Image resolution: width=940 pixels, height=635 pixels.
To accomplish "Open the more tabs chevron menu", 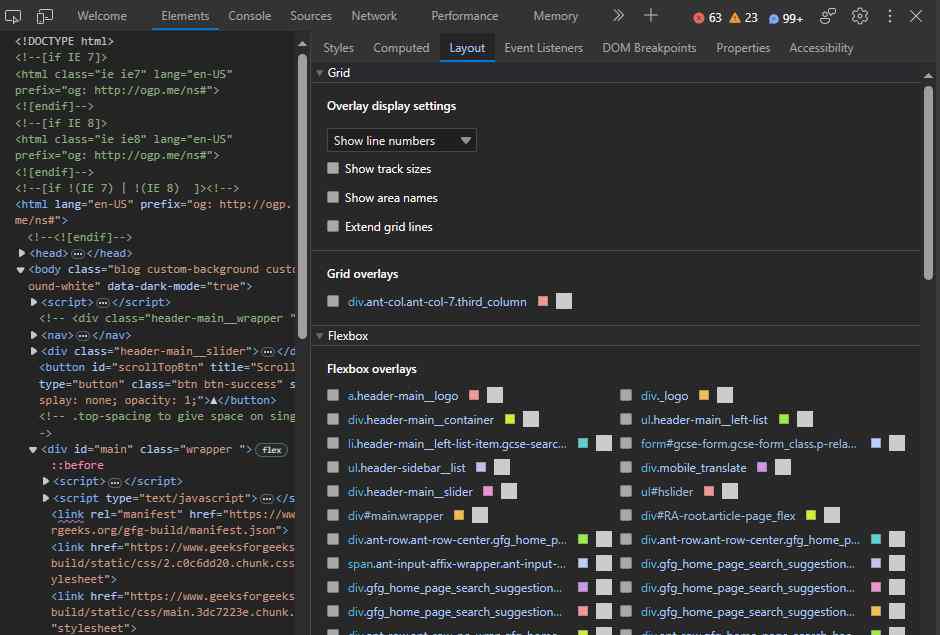I will [618, 16].
